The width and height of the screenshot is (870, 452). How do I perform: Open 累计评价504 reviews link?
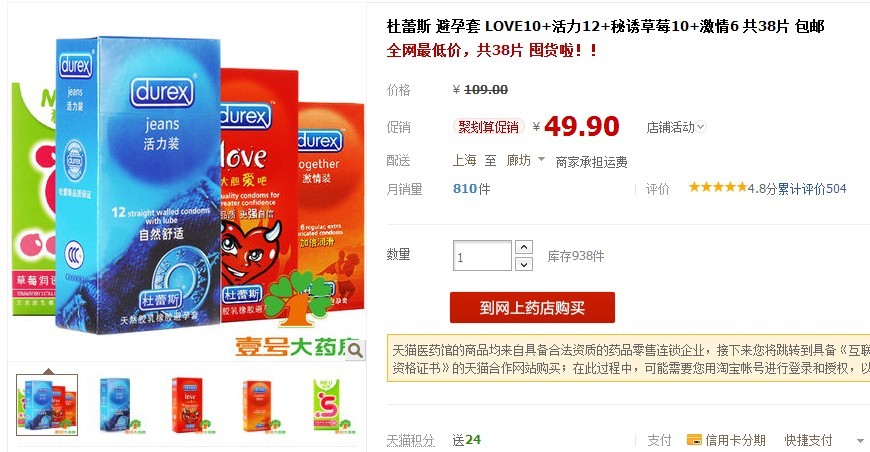pos(812,189)
